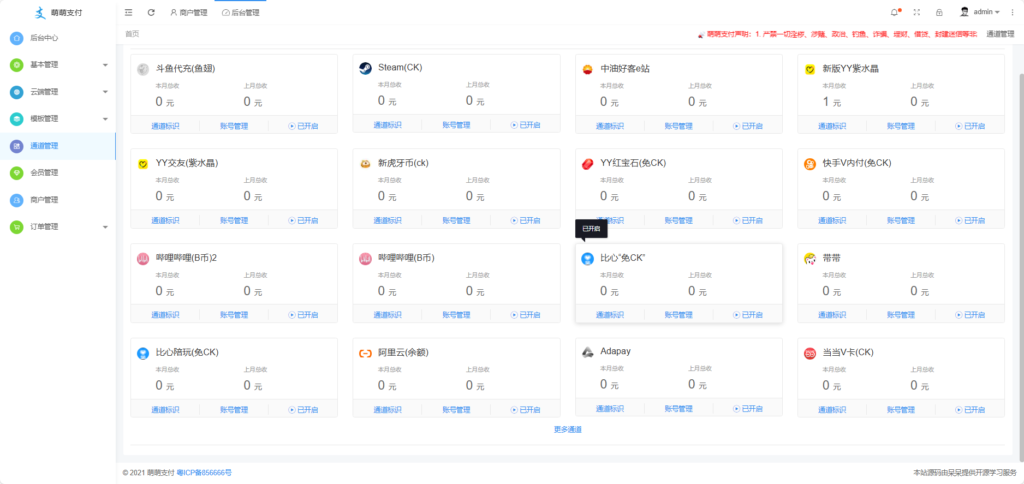Click the 新虎牙币(ck) channel logo

pos(366,163)
